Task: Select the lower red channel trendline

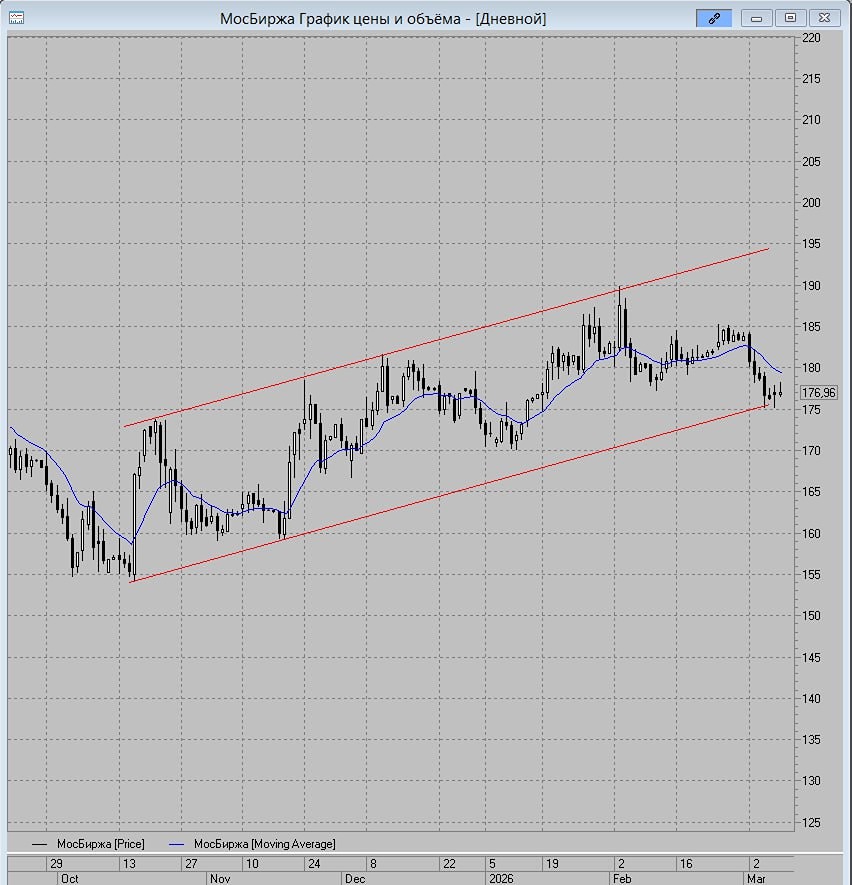Action: tap(451, 493)
